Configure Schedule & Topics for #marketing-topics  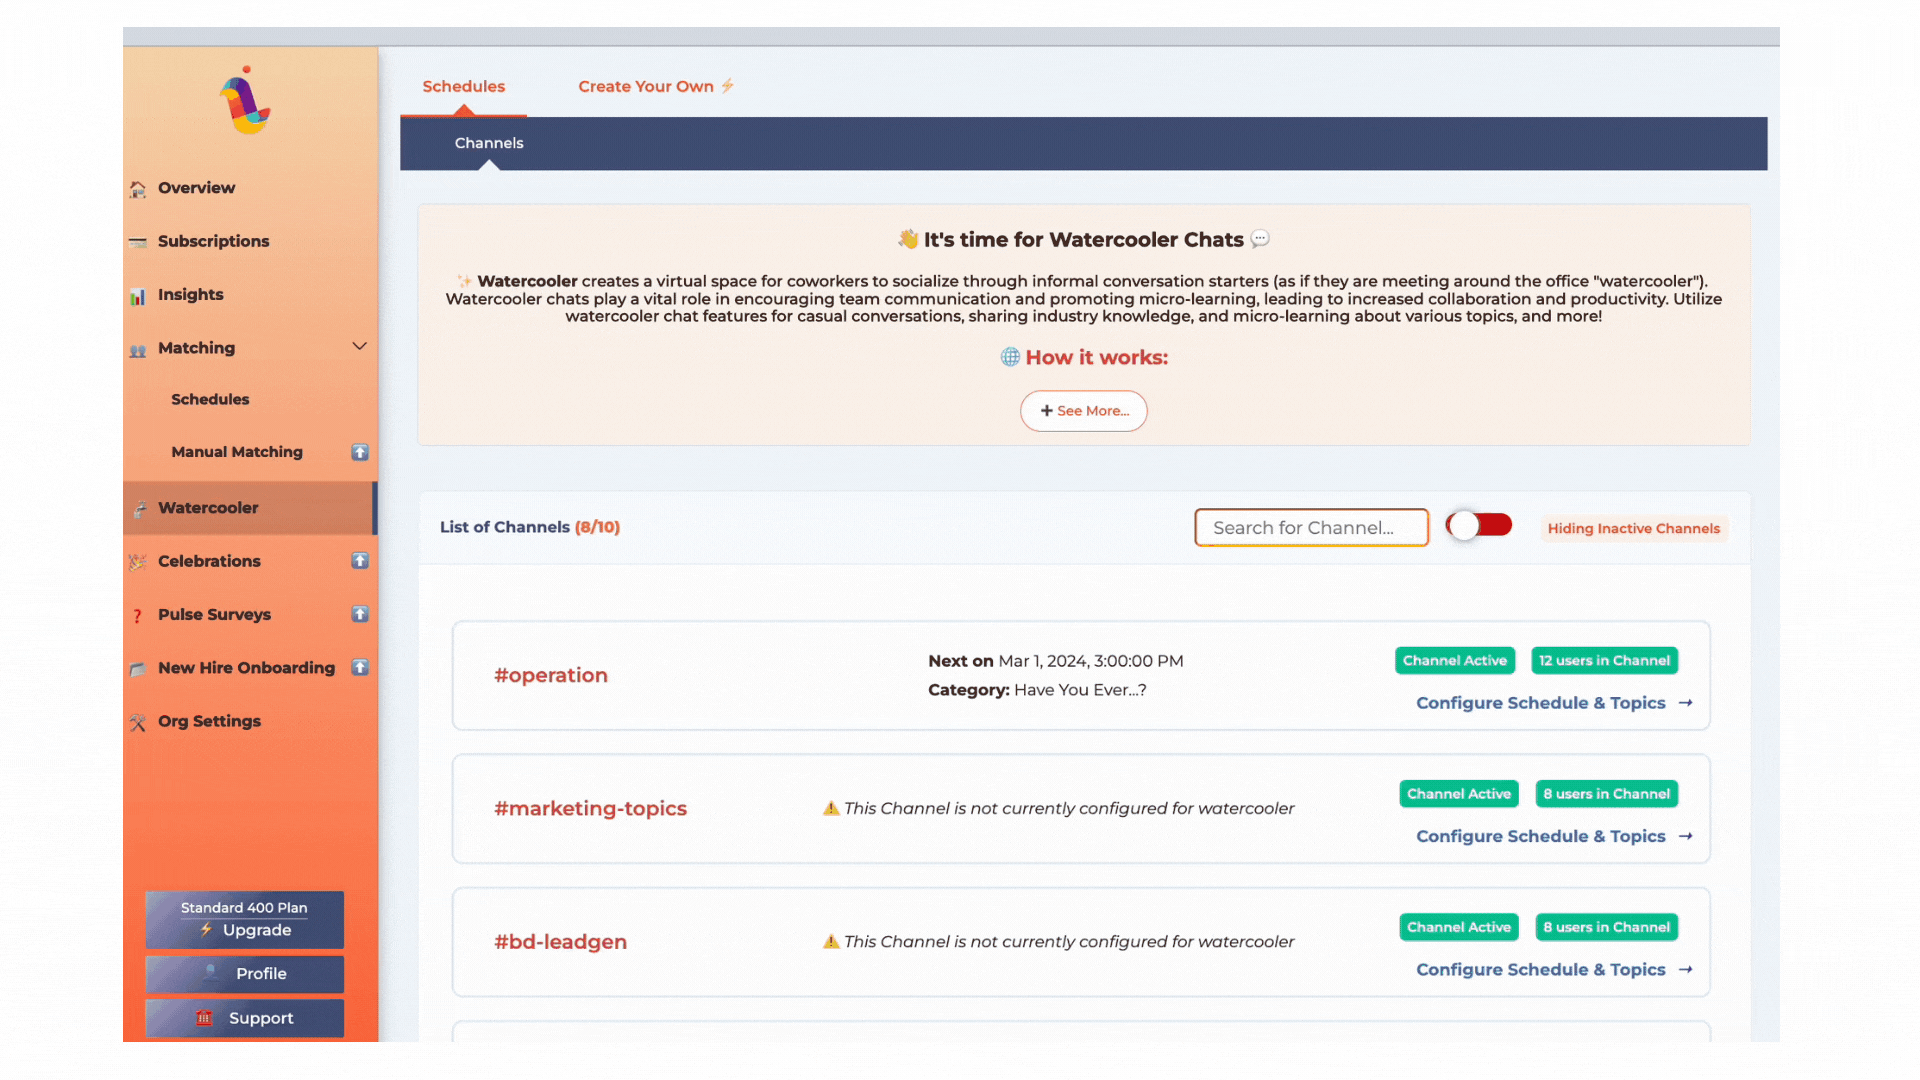pyautogui.click(x=1540, y=836)
